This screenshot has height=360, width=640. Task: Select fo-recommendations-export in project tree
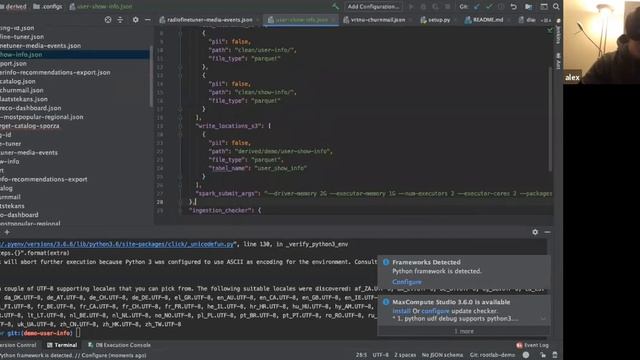44,179
